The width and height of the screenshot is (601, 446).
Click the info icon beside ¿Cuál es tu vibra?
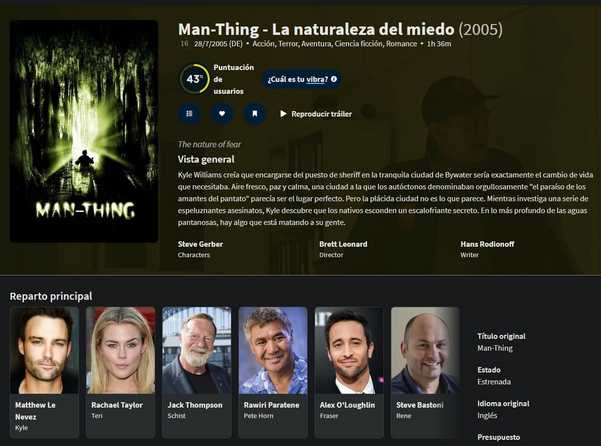[x=334, y=79]
